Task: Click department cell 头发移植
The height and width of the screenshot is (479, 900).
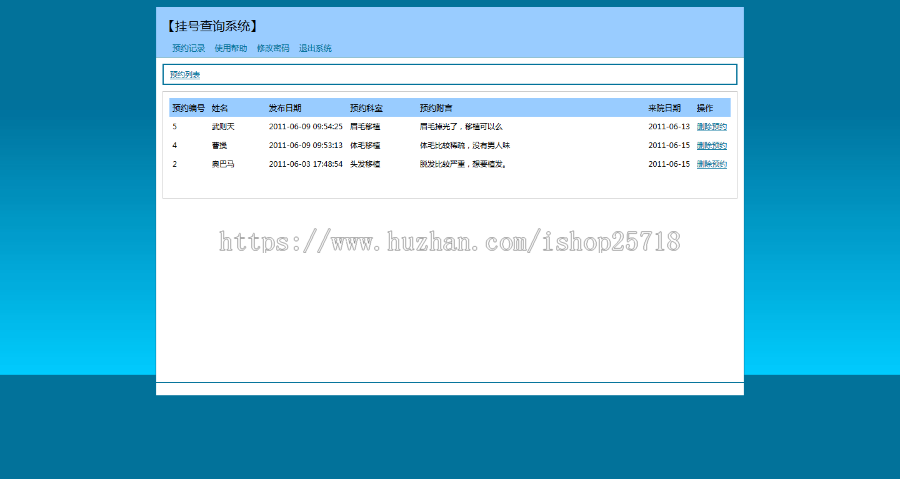Action: pos(365,164)
